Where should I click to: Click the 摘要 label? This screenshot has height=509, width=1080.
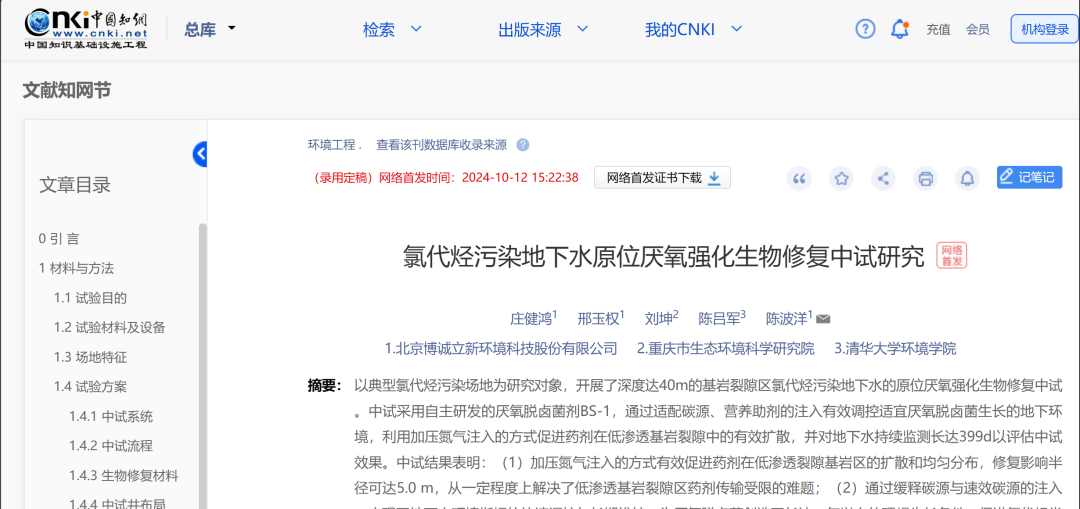click(x=324, y=384)
